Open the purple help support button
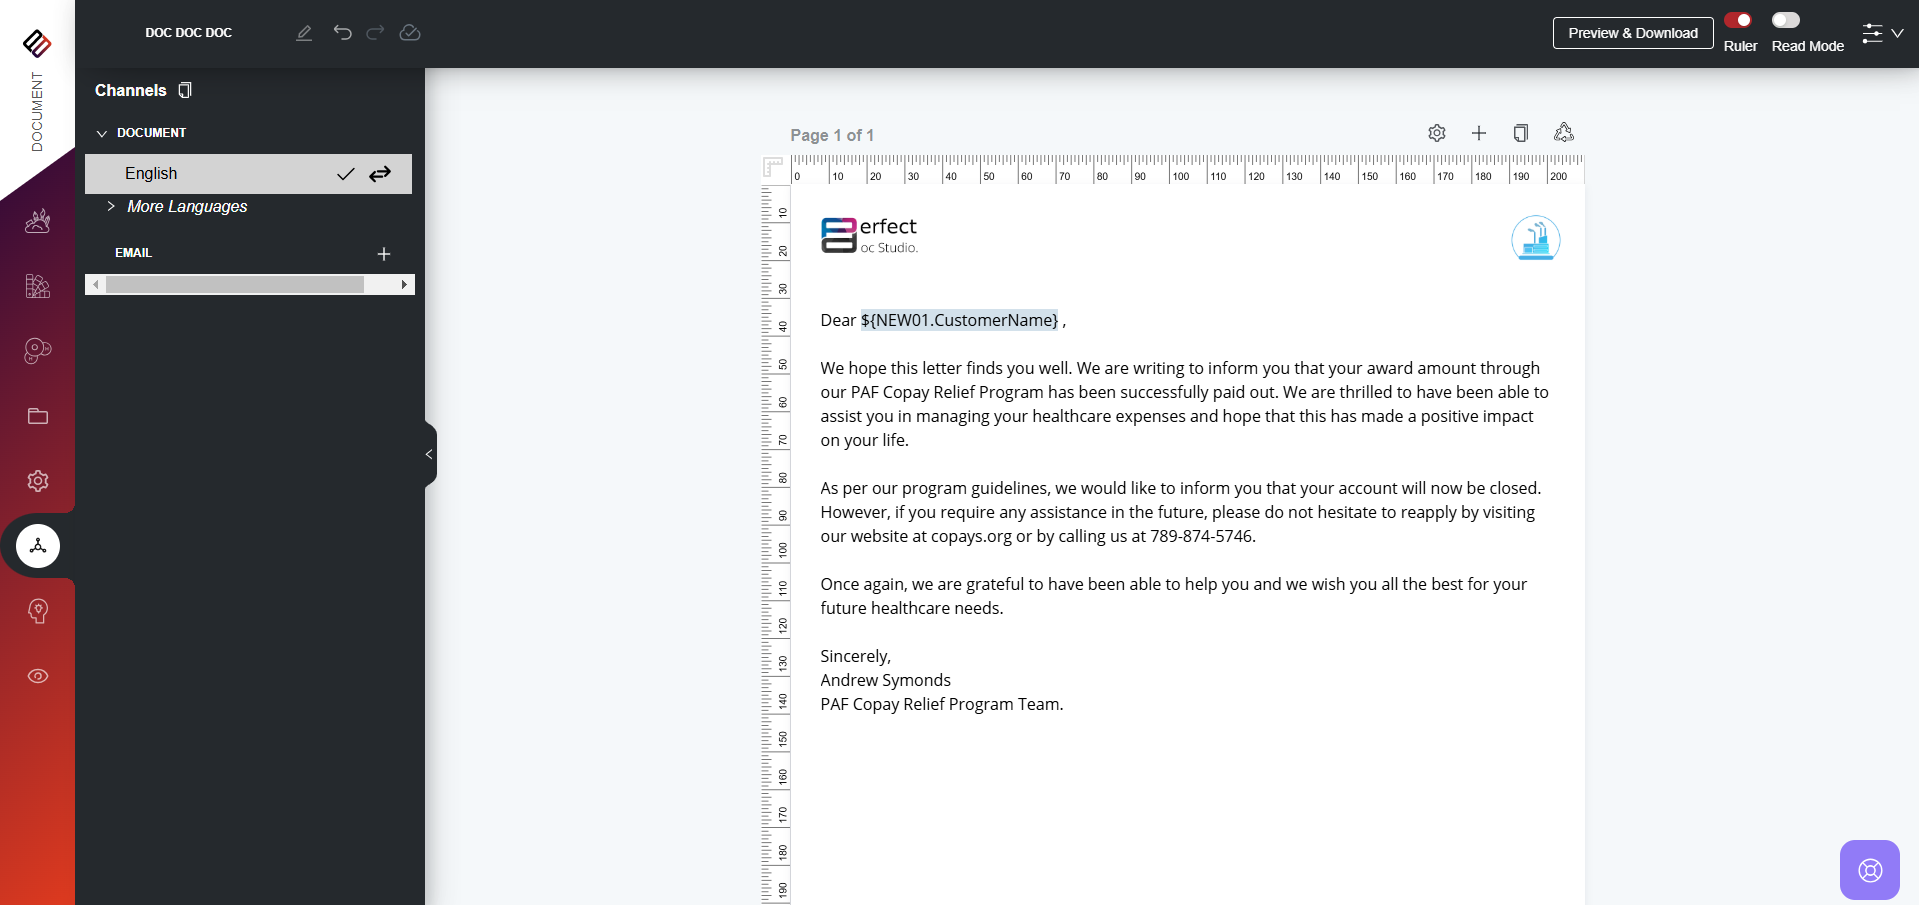The image size is (1919, 905). click(1869, 870)
